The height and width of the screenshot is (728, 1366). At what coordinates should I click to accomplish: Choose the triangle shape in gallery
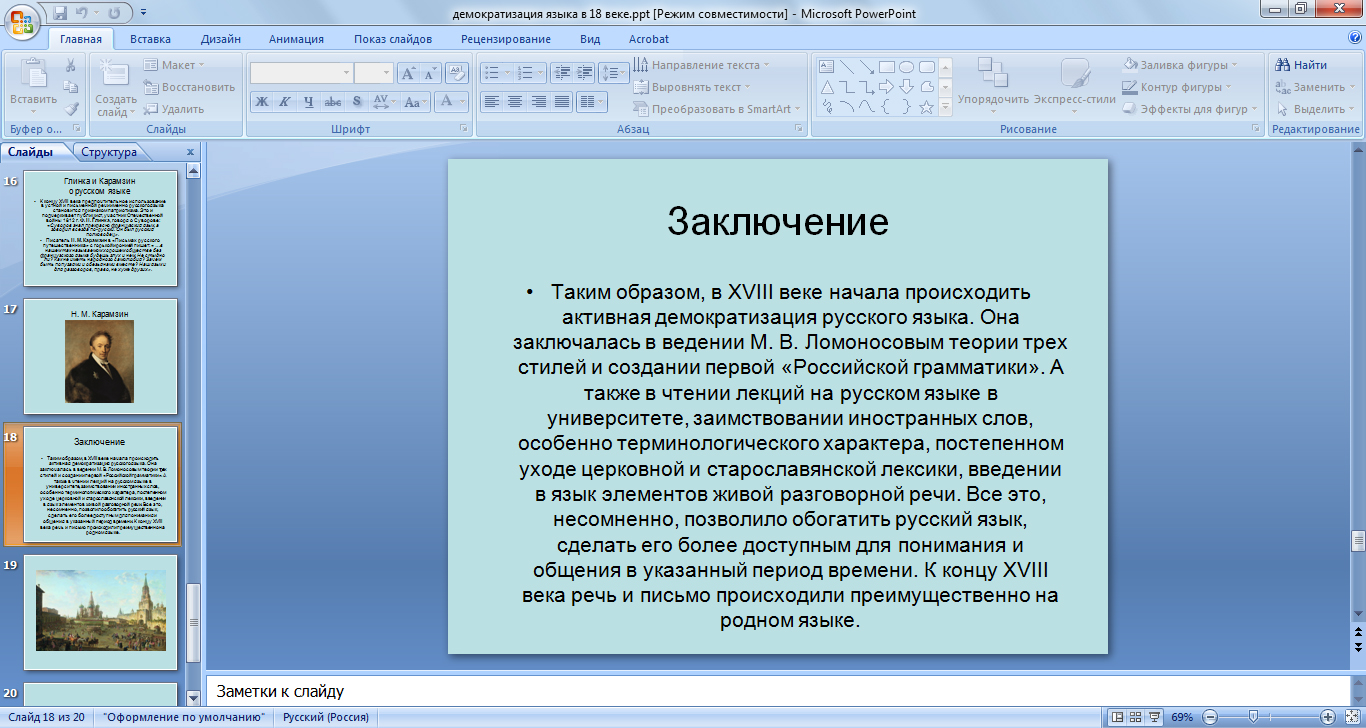827,87
